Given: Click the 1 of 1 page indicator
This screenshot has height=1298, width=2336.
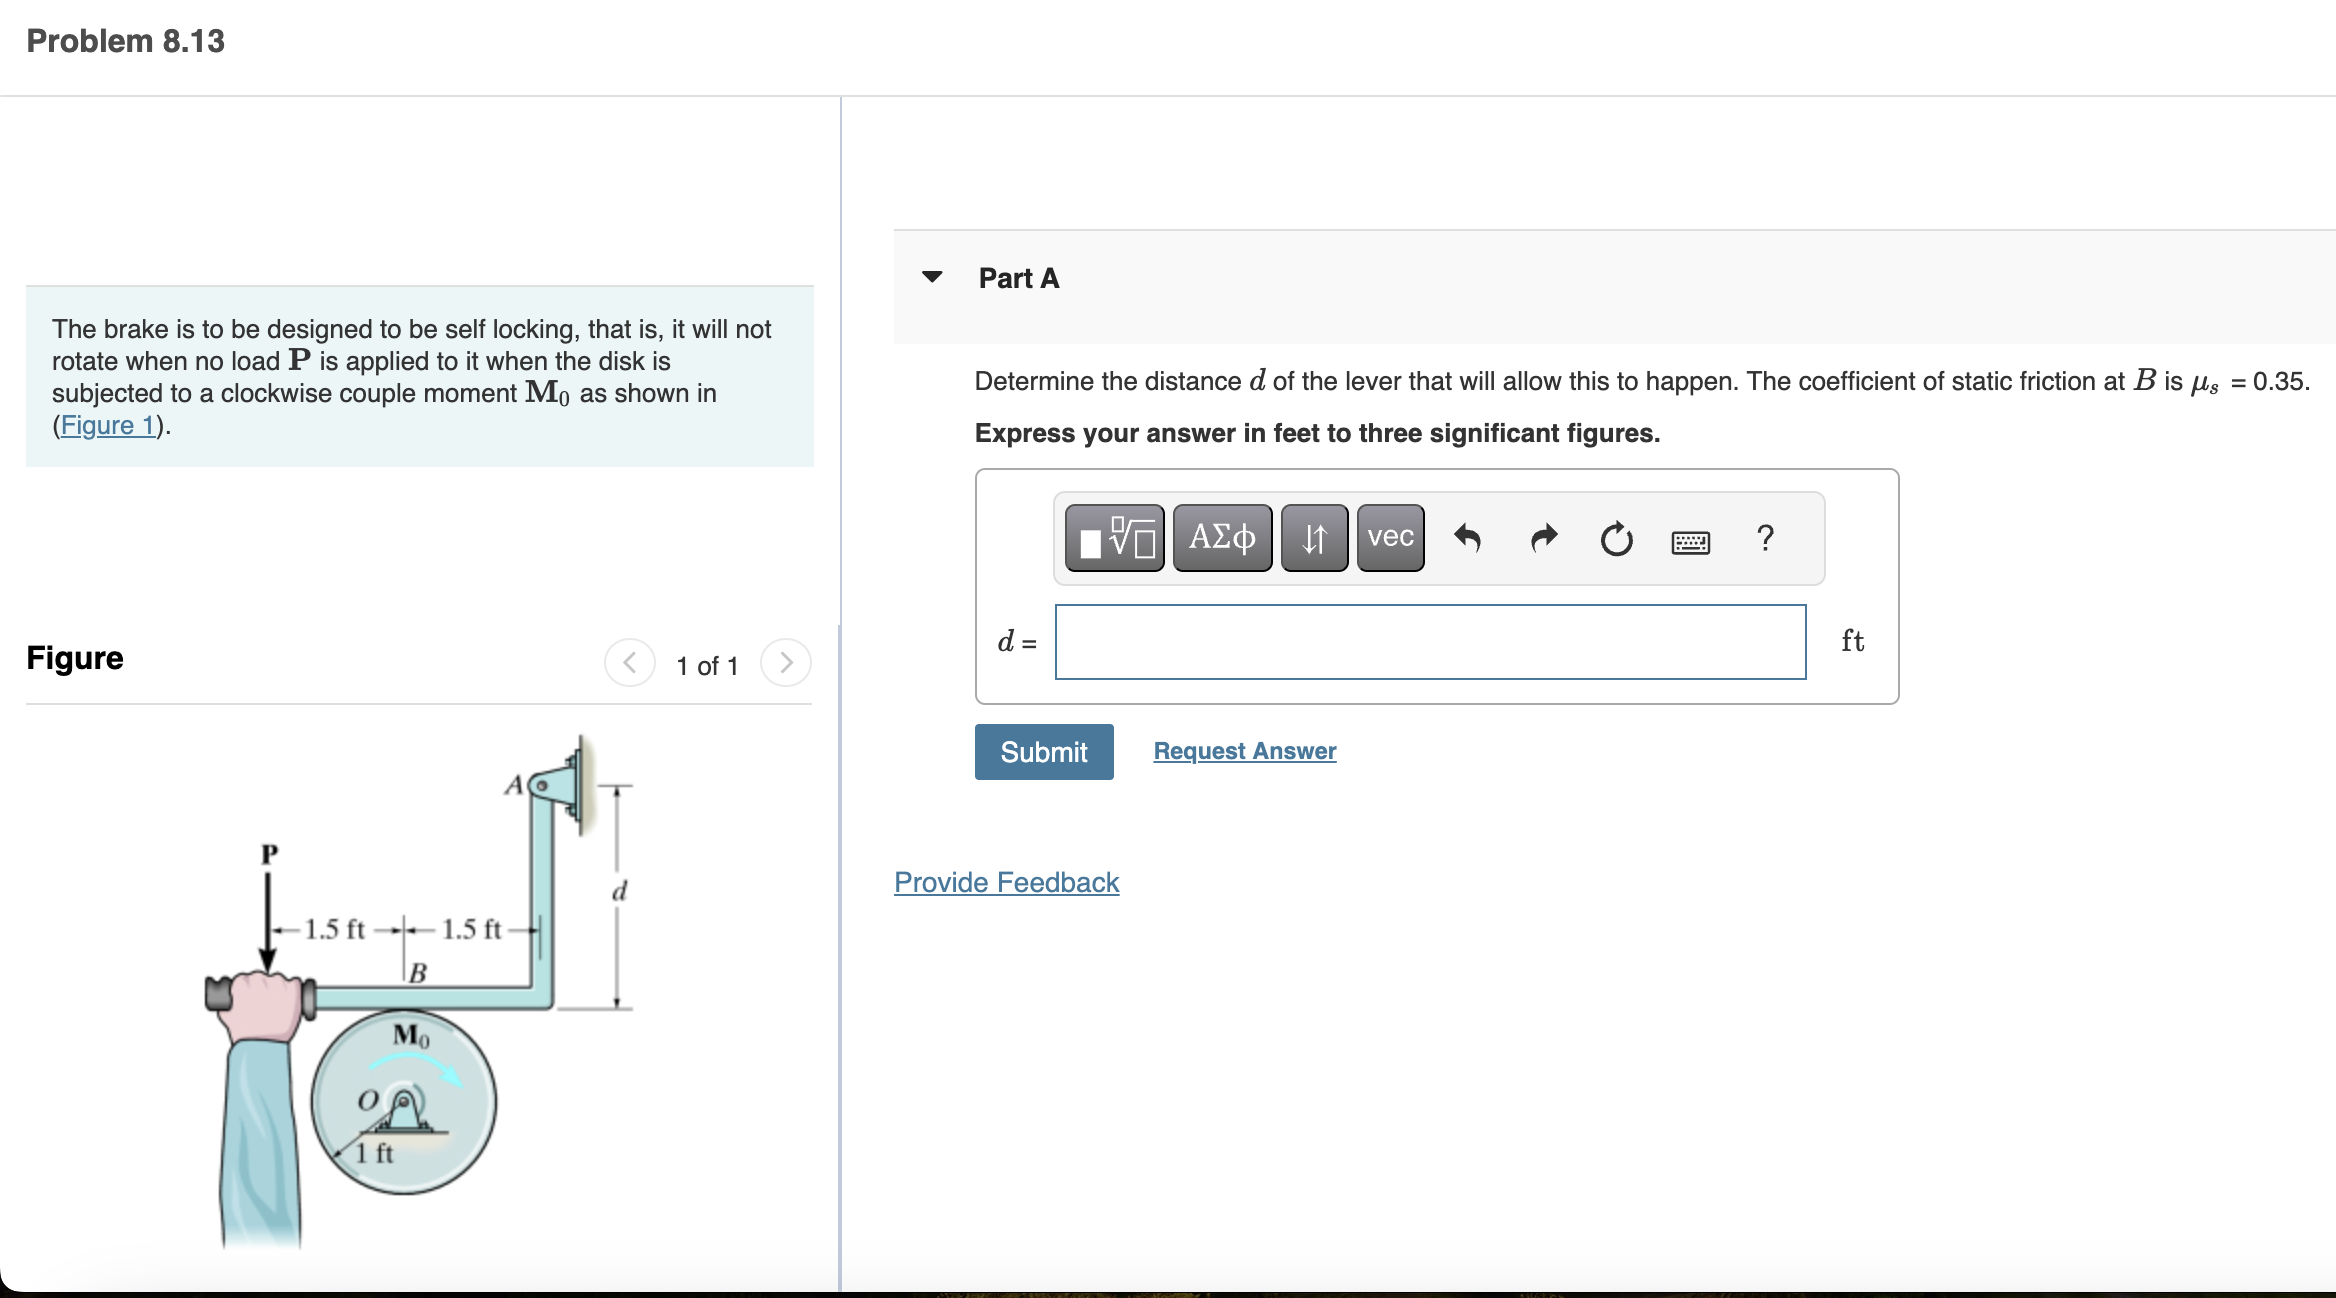Looking at the screenshot, I should 708,665.
